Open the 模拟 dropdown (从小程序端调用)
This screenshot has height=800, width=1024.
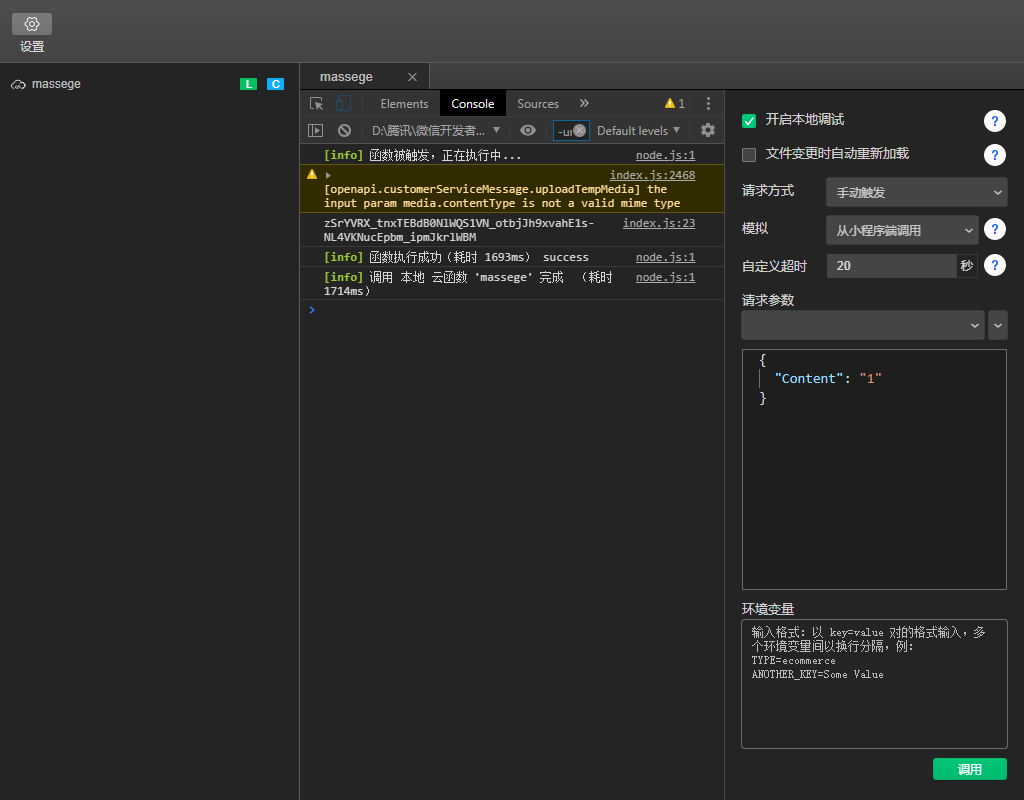coord(901,230)
